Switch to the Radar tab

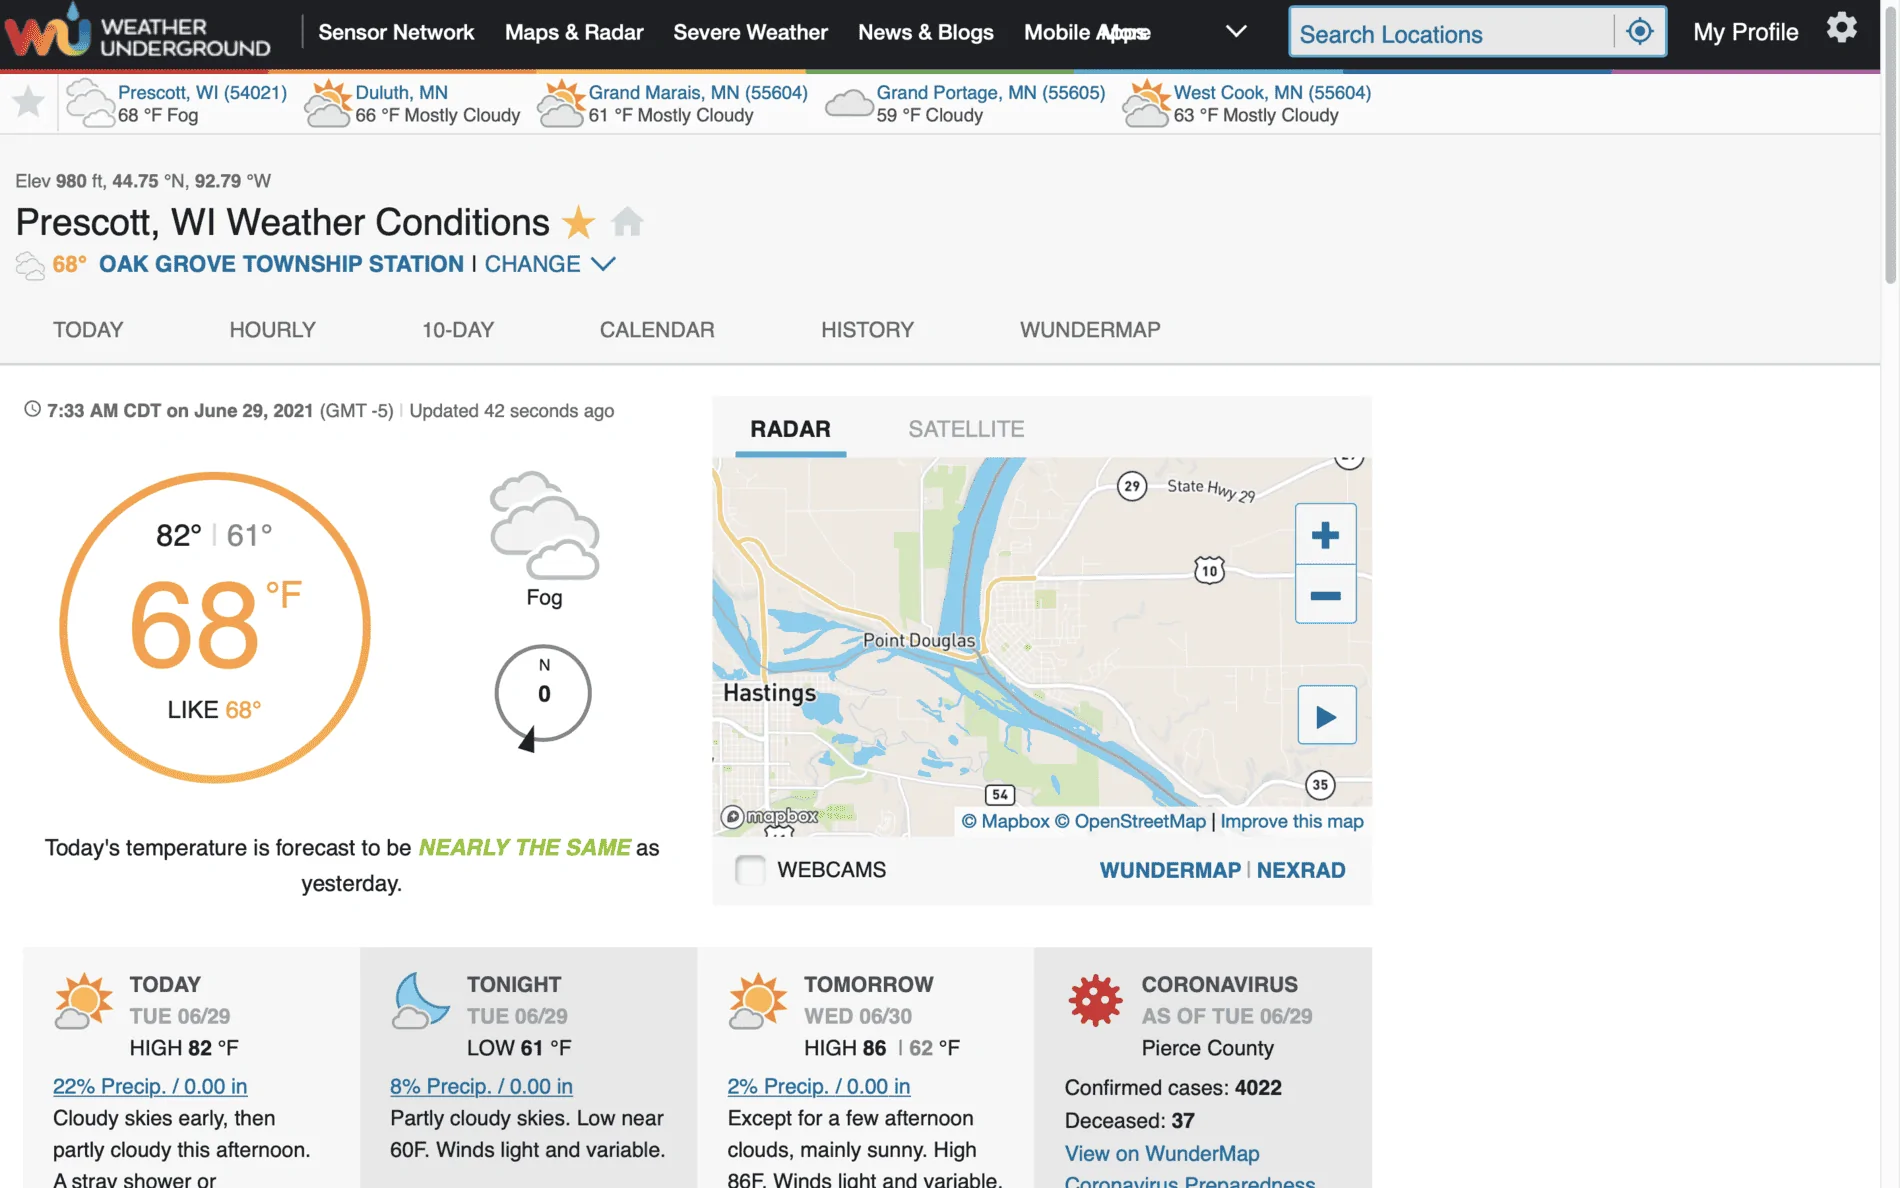[x=790, y=429]
